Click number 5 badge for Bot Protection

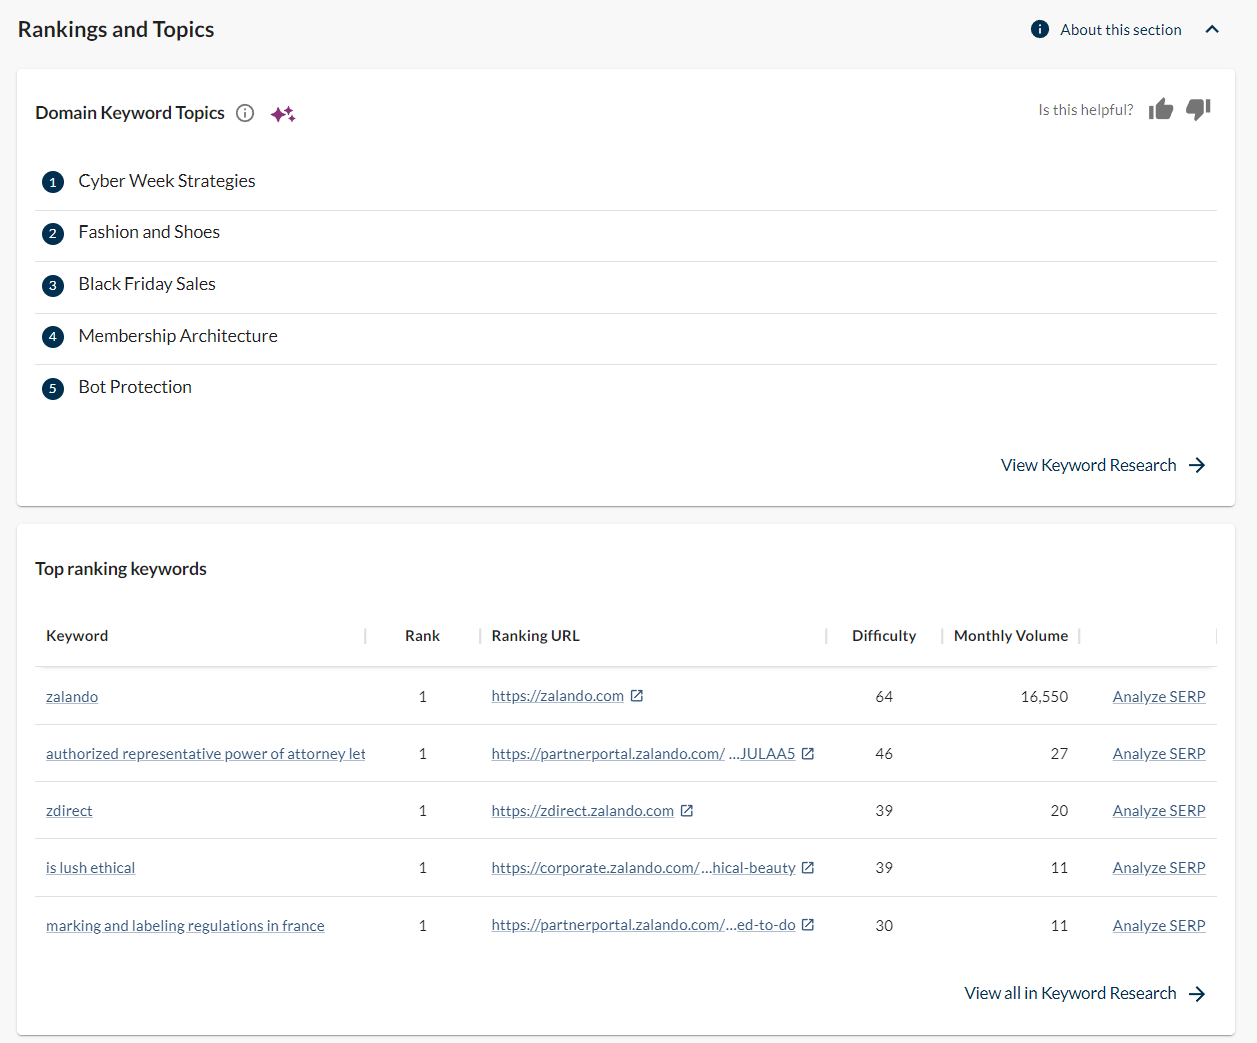pos(53,388)
